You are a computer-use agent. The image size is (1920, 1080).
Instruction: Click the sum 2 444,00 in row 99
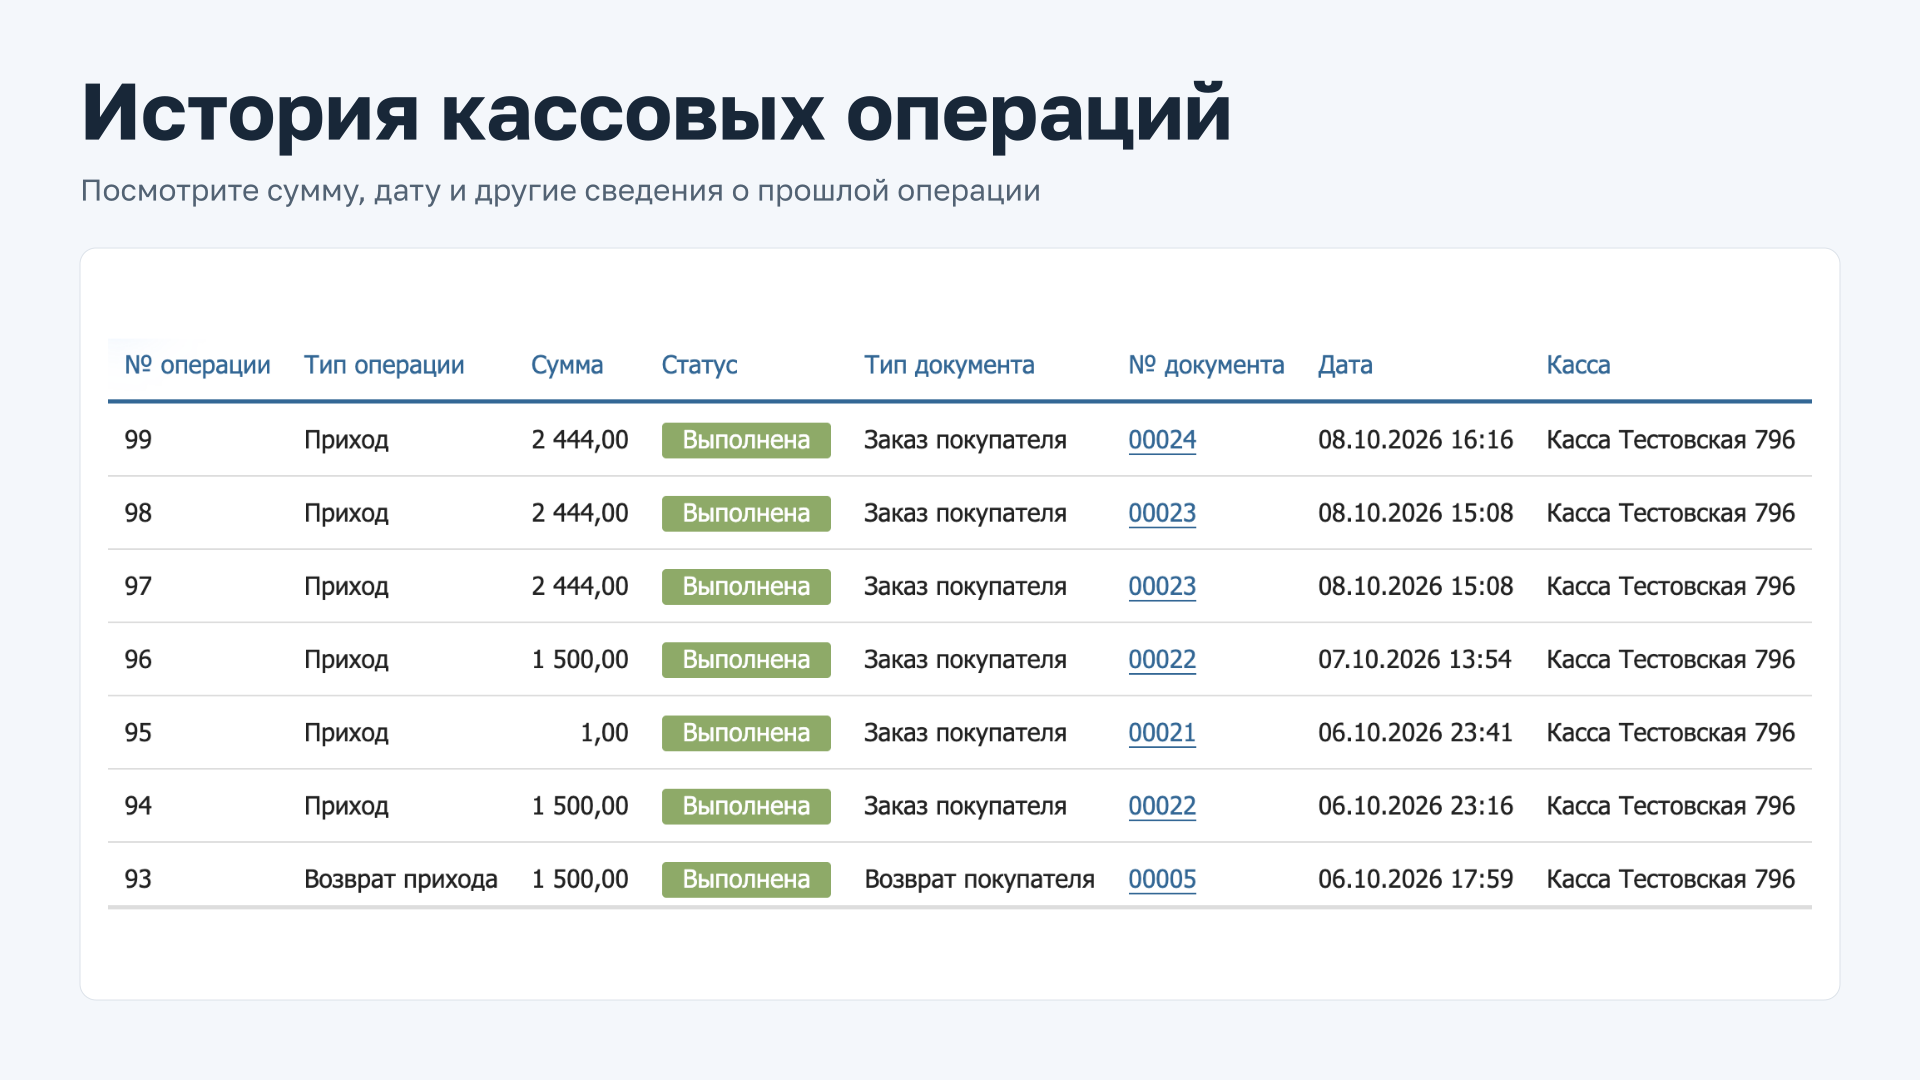[x=580, y=440]
